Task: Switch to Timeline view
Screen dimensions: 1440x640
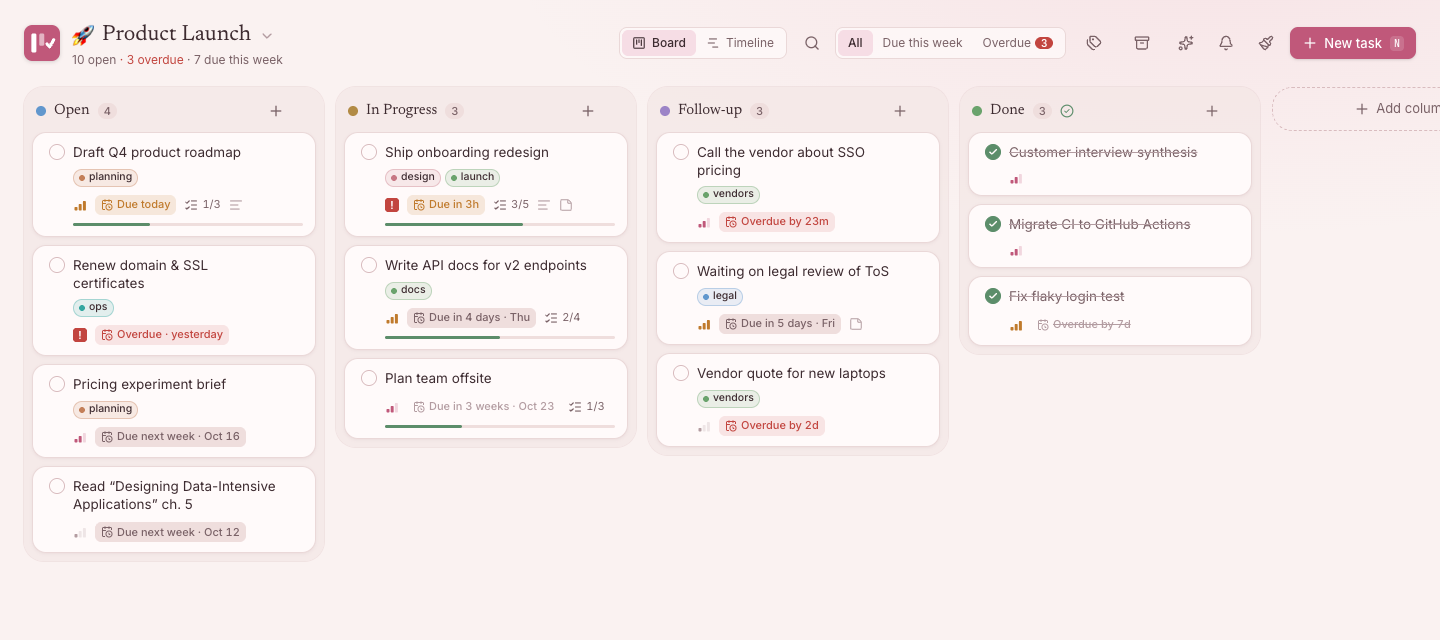Action: (741, 43)
